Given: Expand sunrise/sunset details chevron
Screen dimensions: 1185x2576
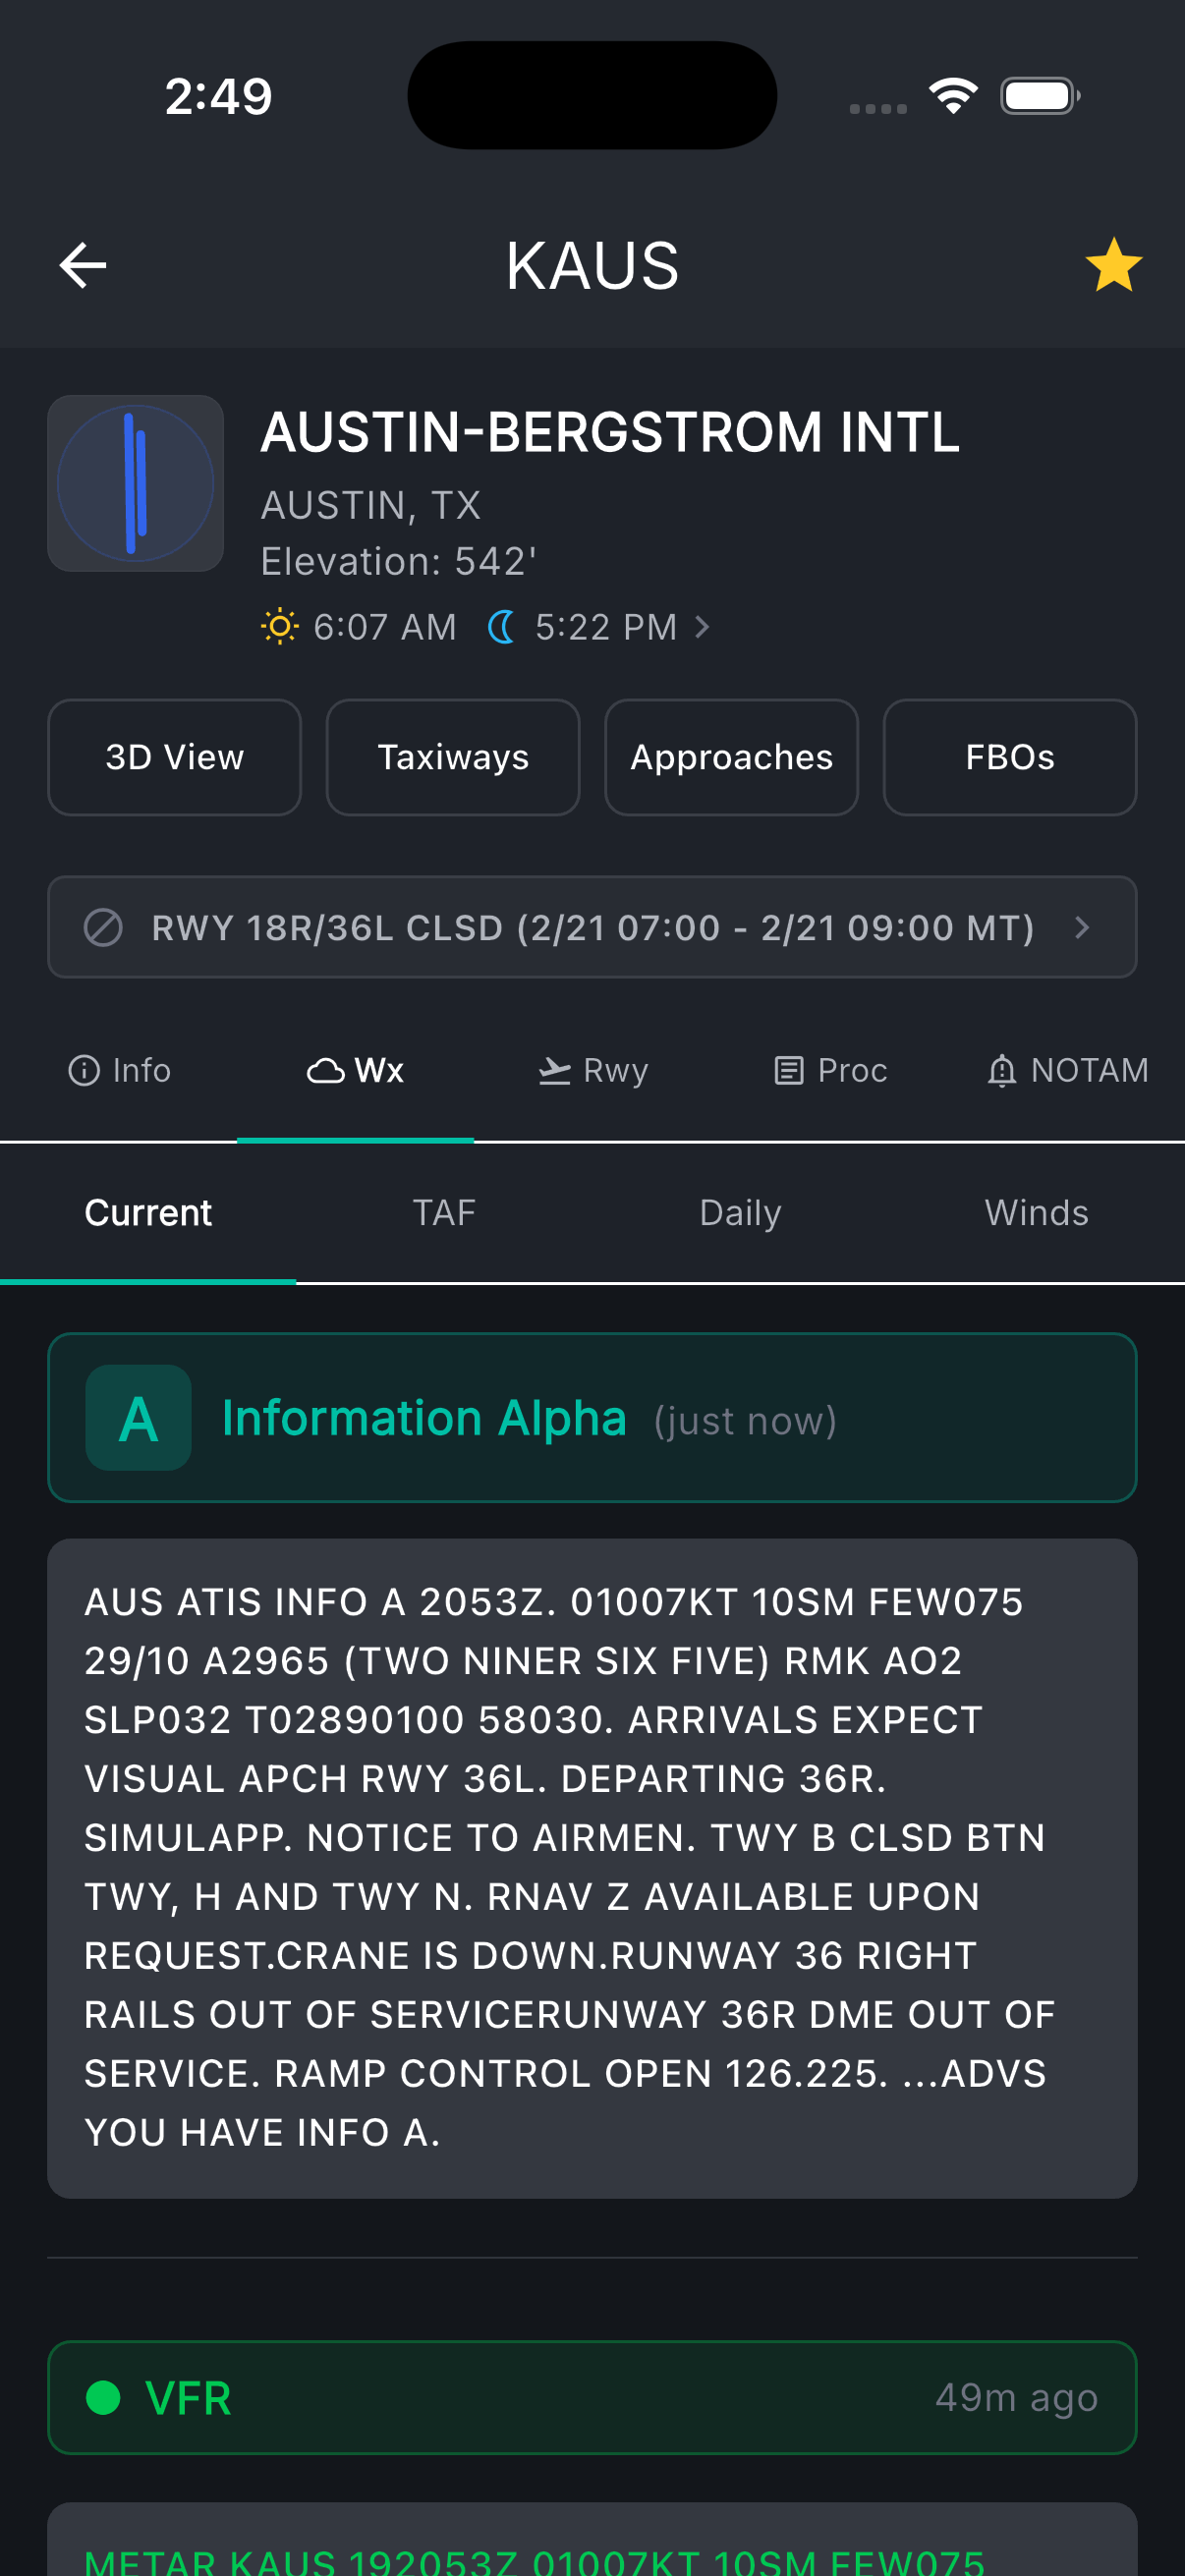Looking at the screenshot, I should tap(702, 627).
